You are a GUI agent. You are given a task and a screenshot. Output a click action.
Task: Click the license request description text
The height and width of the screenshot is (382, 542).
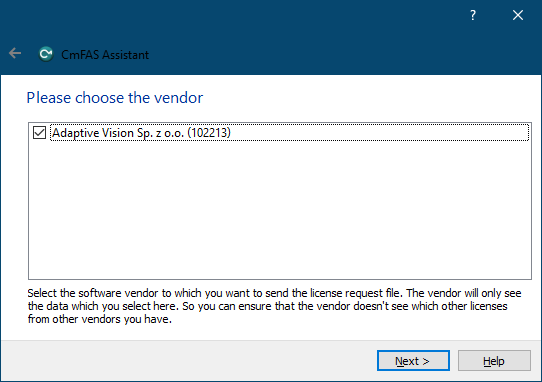coord(274,306)
